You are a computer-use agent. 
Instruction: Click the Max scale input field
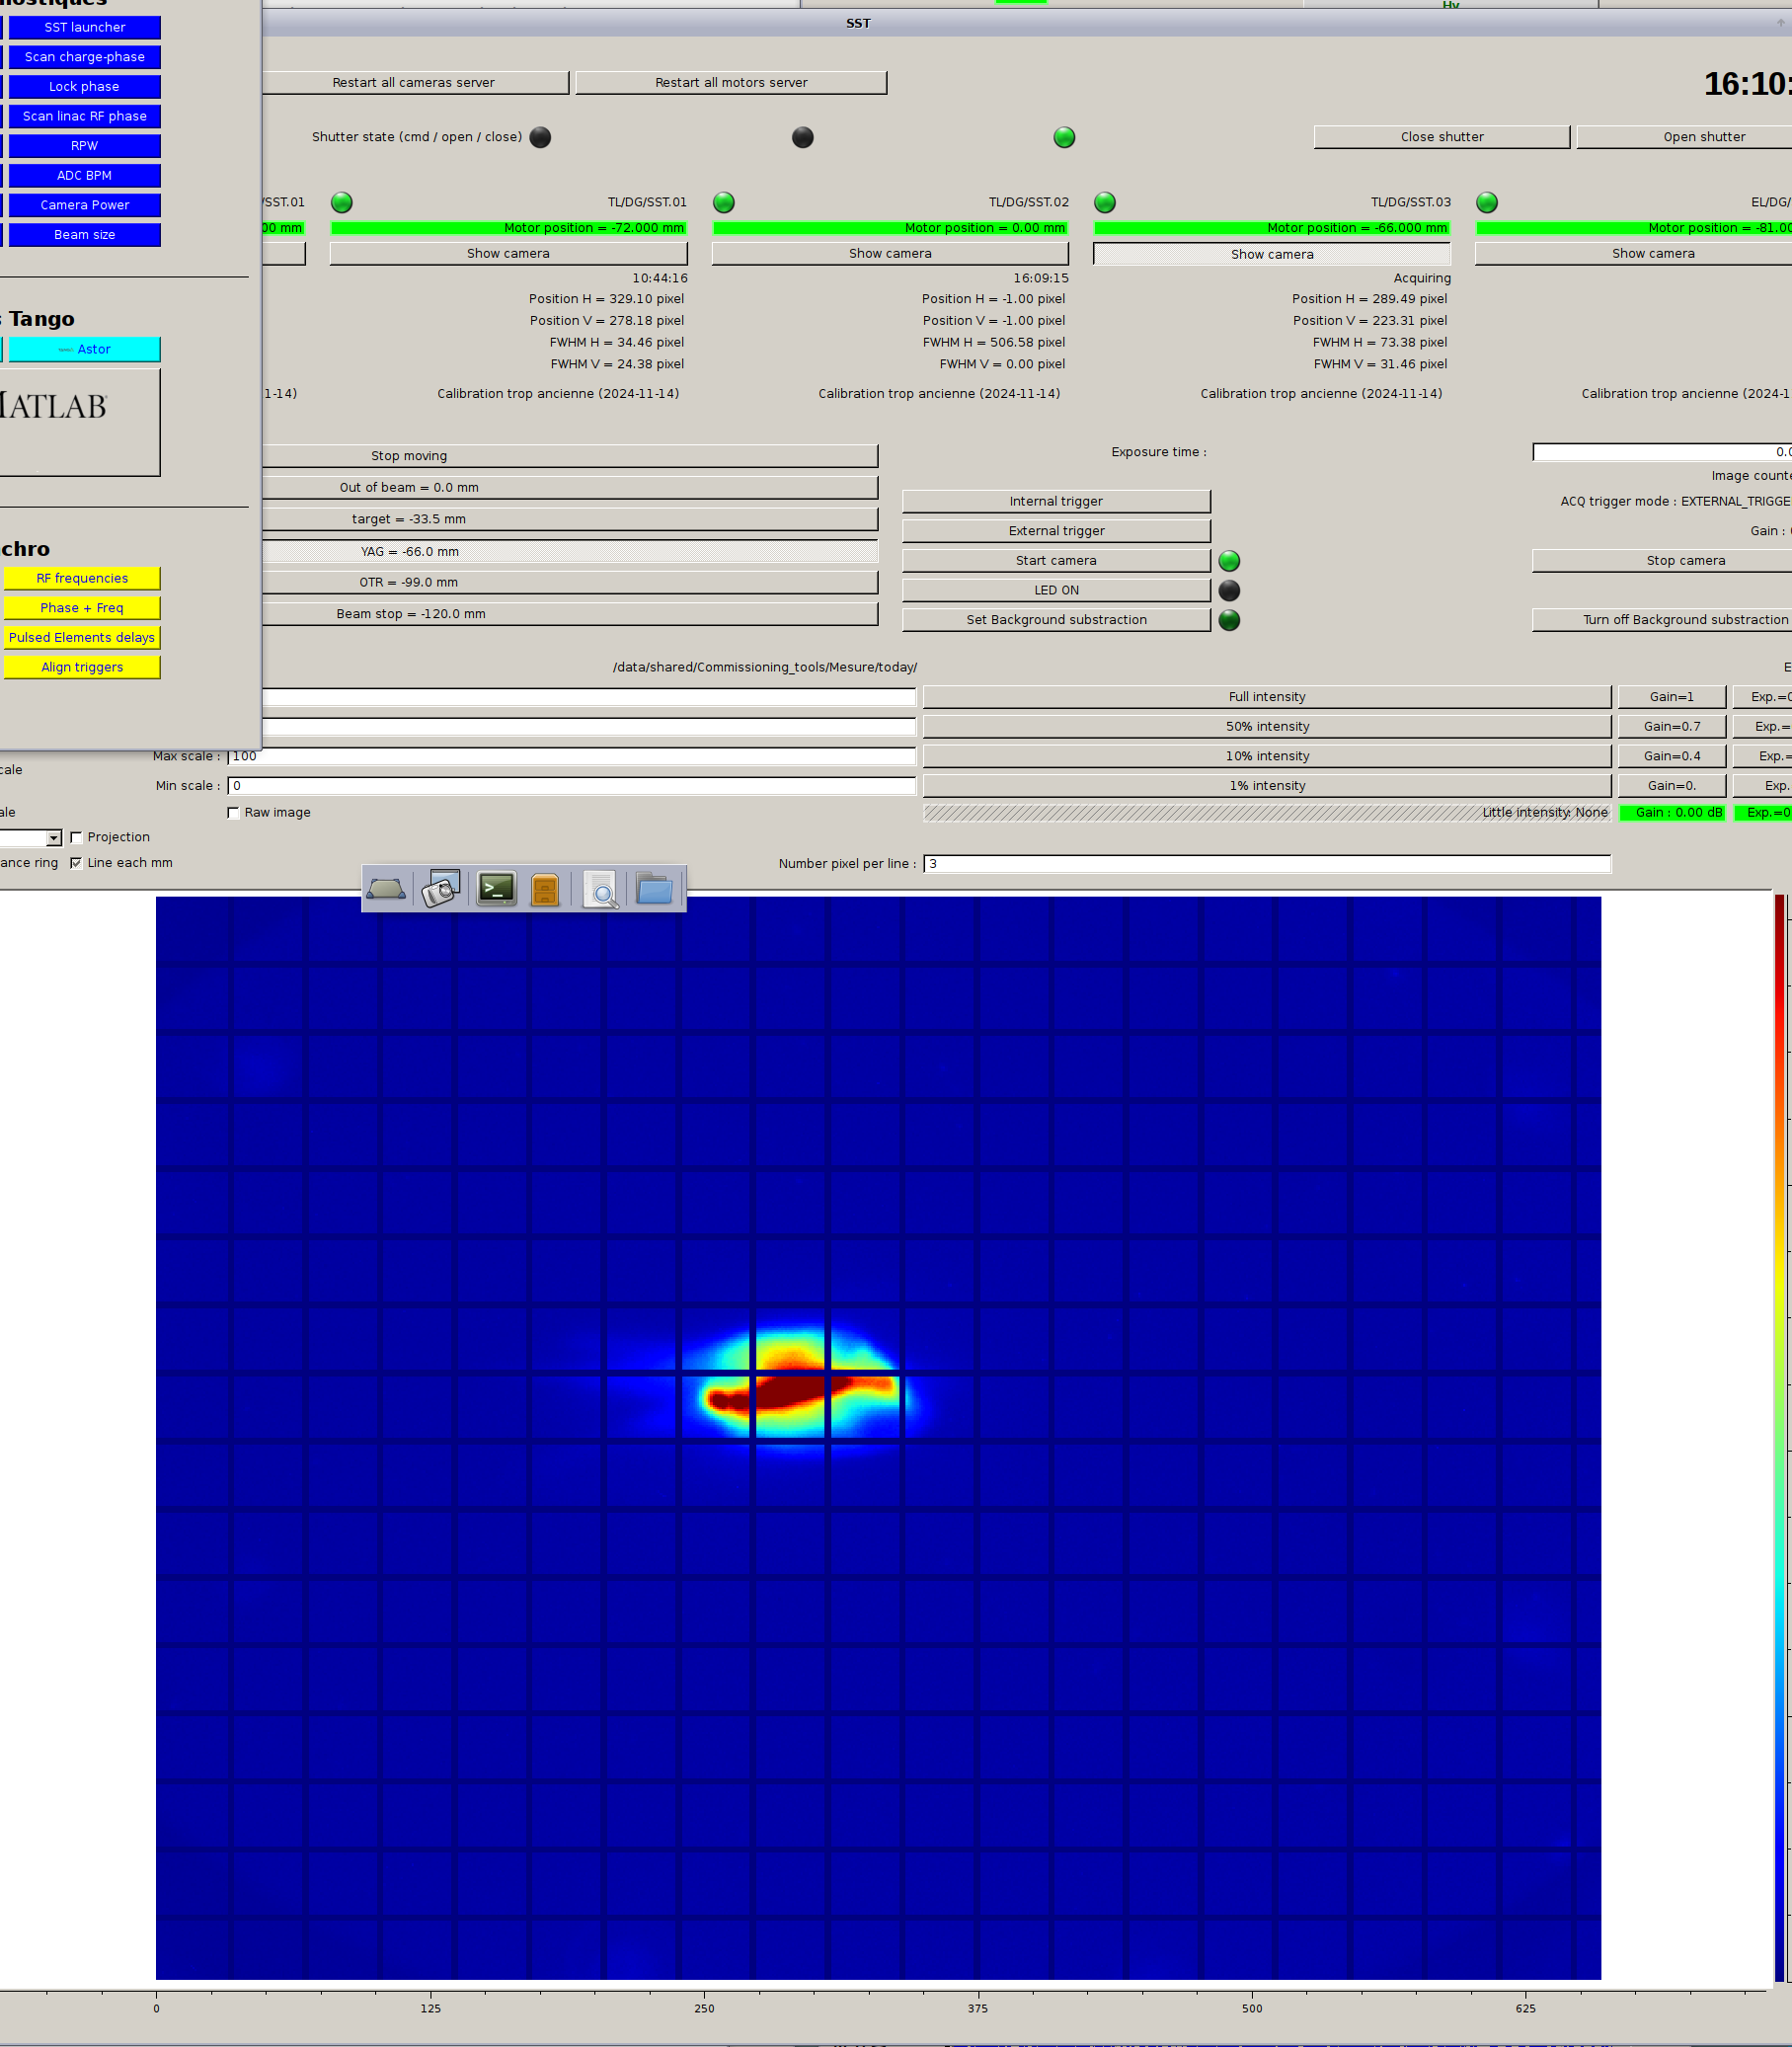coord(572,756)
